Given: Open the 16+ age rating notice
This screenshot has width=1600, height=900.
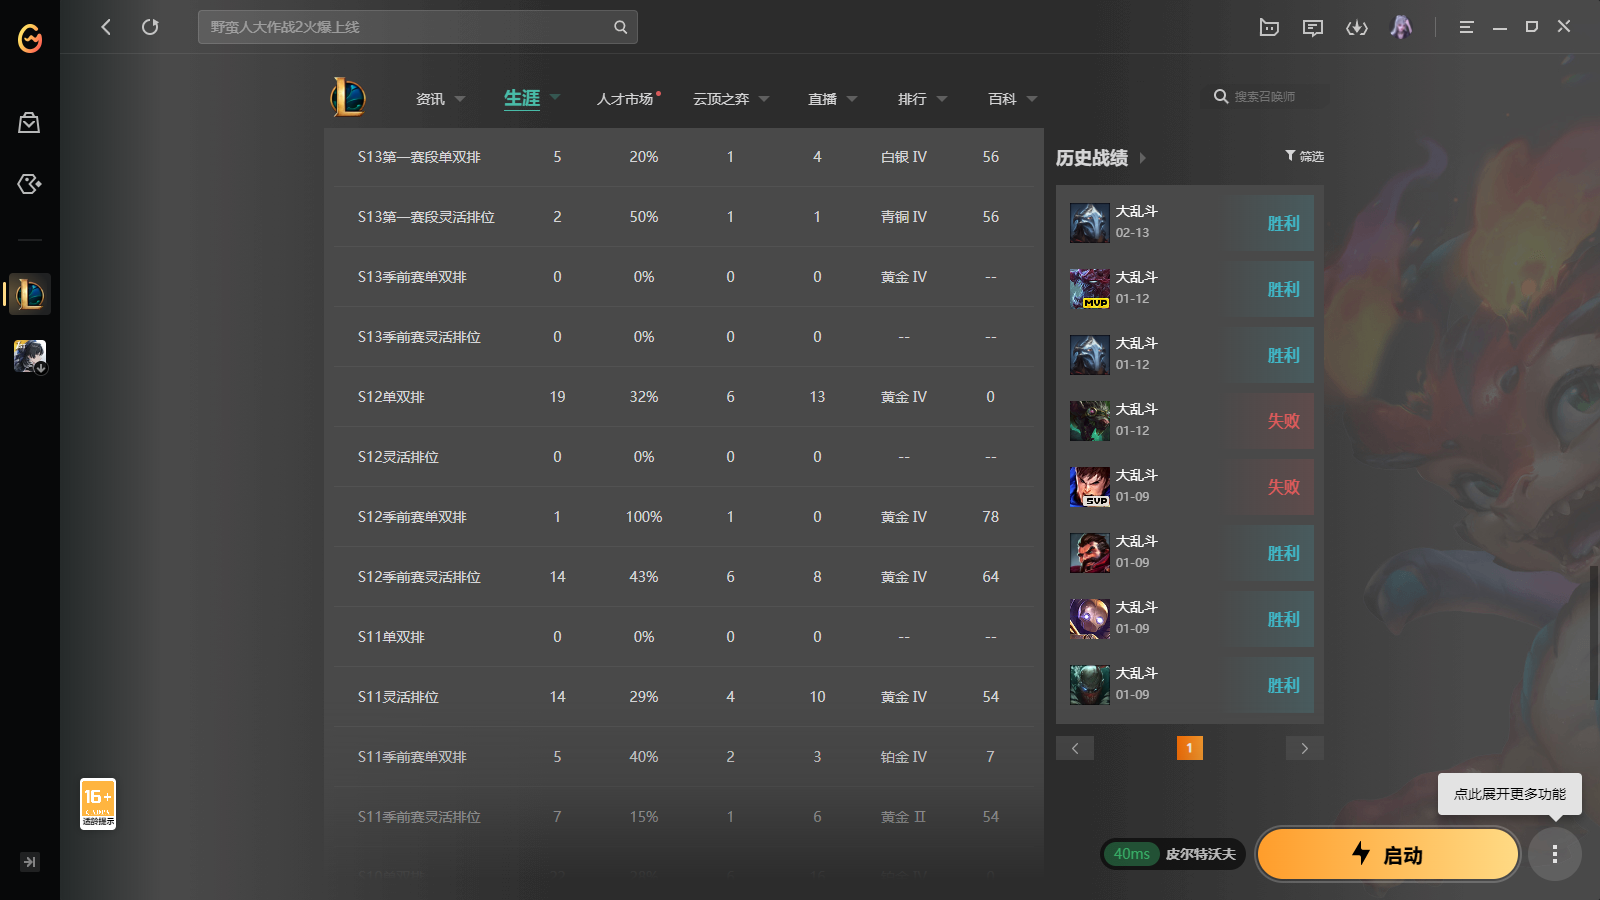Looking at the screenshot, I should [98, 804].
